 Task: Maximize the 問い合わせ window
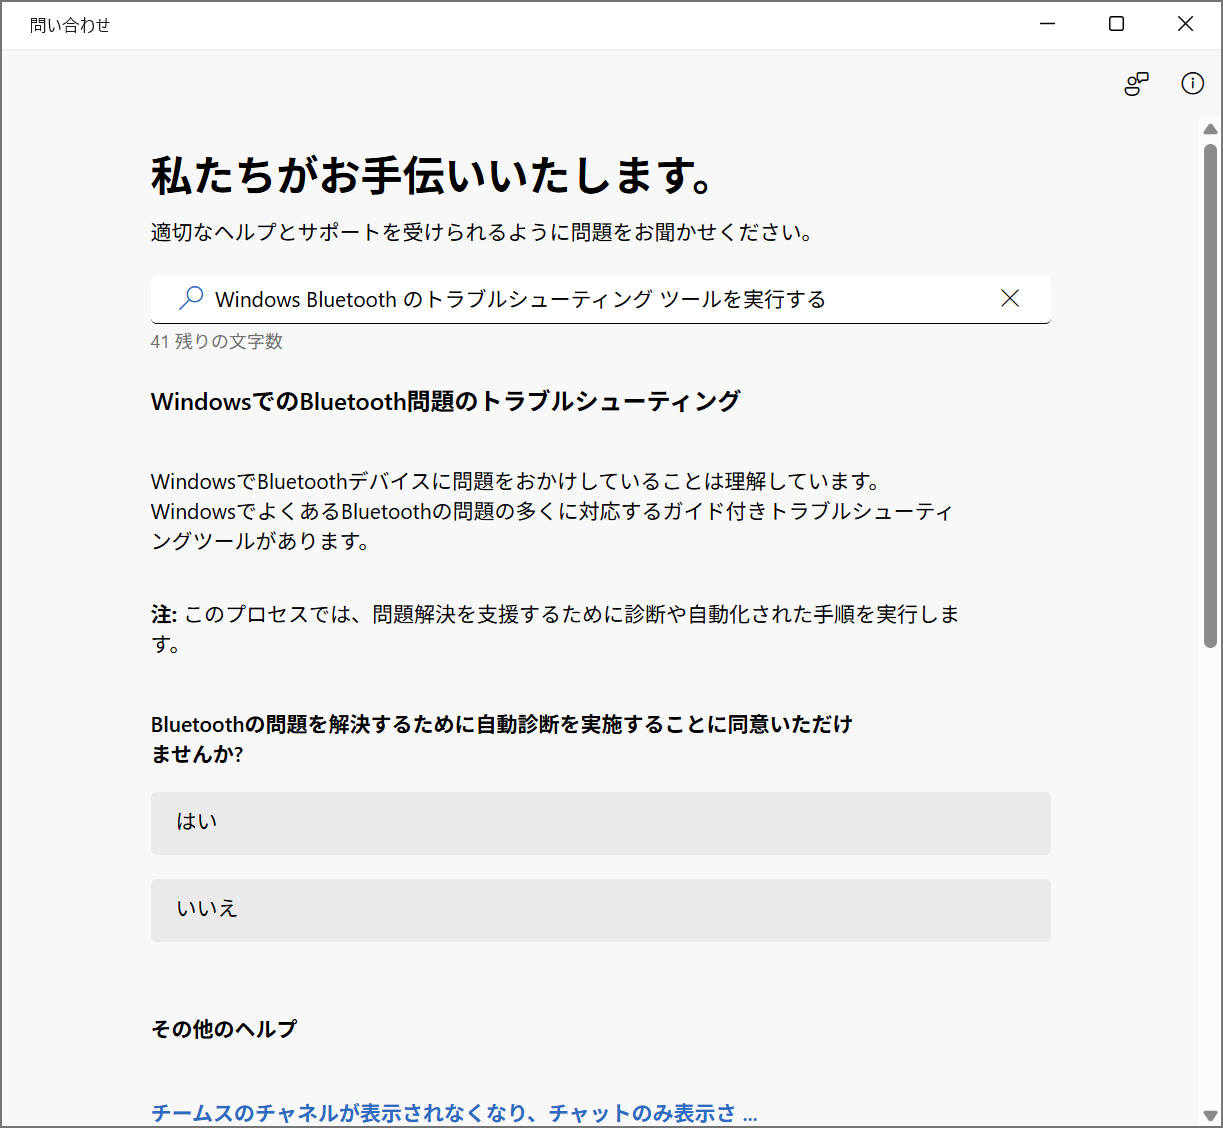click(1116, 23)
